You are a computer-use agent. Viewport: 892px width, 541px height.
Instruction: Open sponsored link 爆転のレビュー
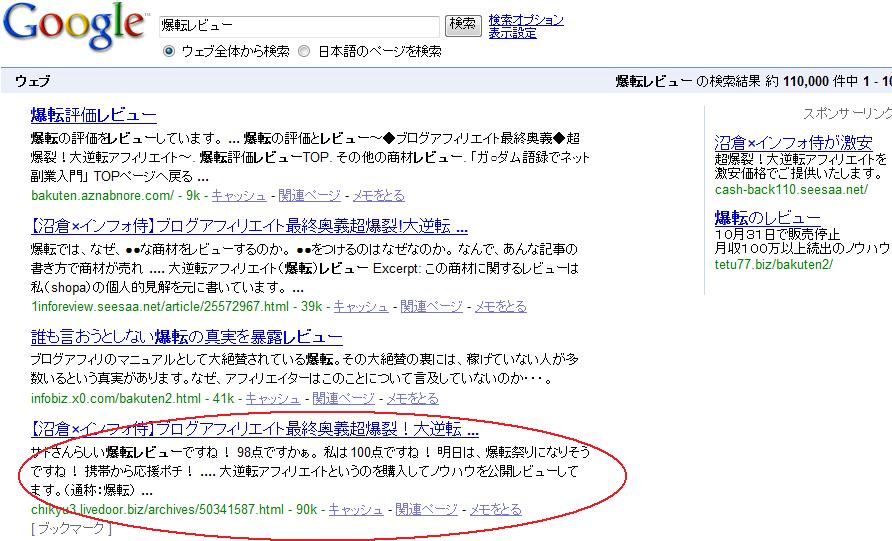point(767,218)
